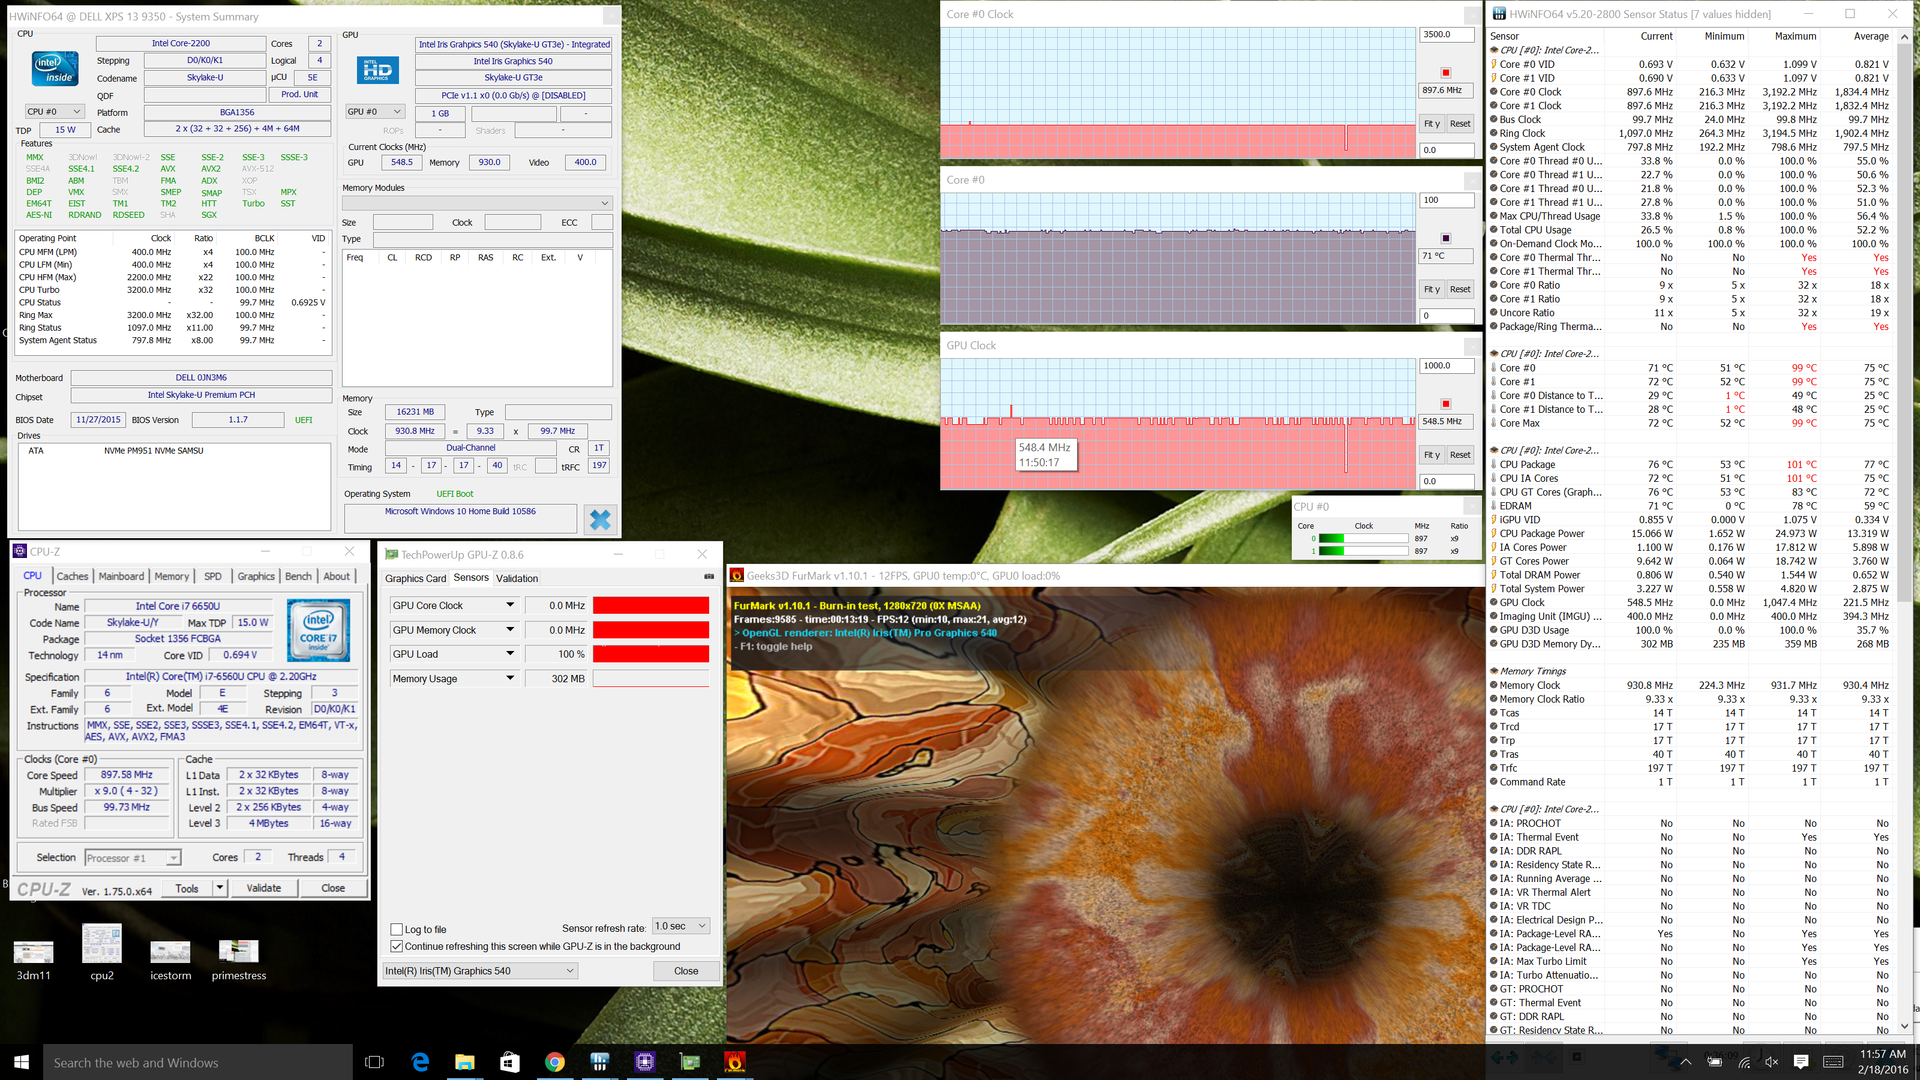The image size is (1920, 1080).
Task: Click the CPU-Z Validate button
Action: tap(264, 888)
